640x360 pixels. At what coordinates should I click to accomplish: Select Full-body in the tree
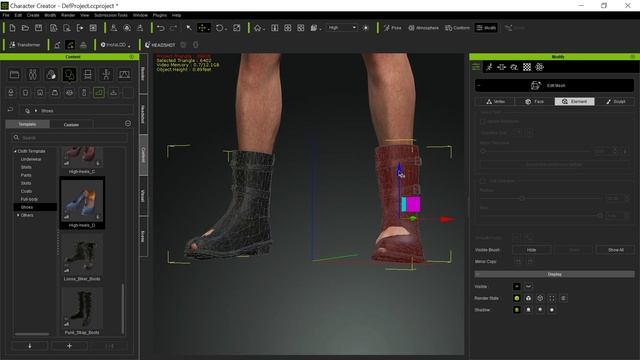coord(29,199)
